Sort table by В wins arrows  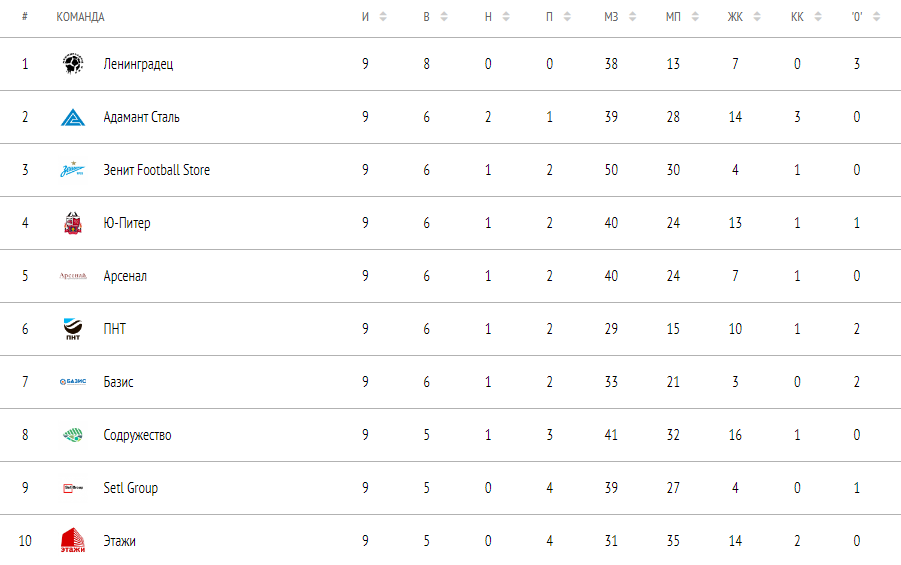tap(444, 17)
